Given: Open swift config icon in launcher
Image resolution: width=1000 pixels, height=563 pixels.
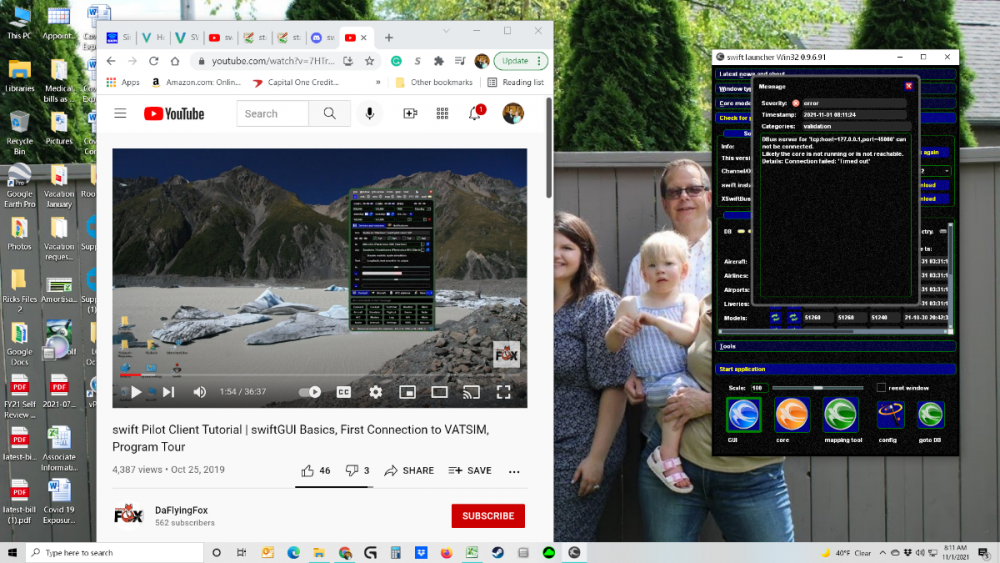Looking at the screenshot, I should 888,414.
